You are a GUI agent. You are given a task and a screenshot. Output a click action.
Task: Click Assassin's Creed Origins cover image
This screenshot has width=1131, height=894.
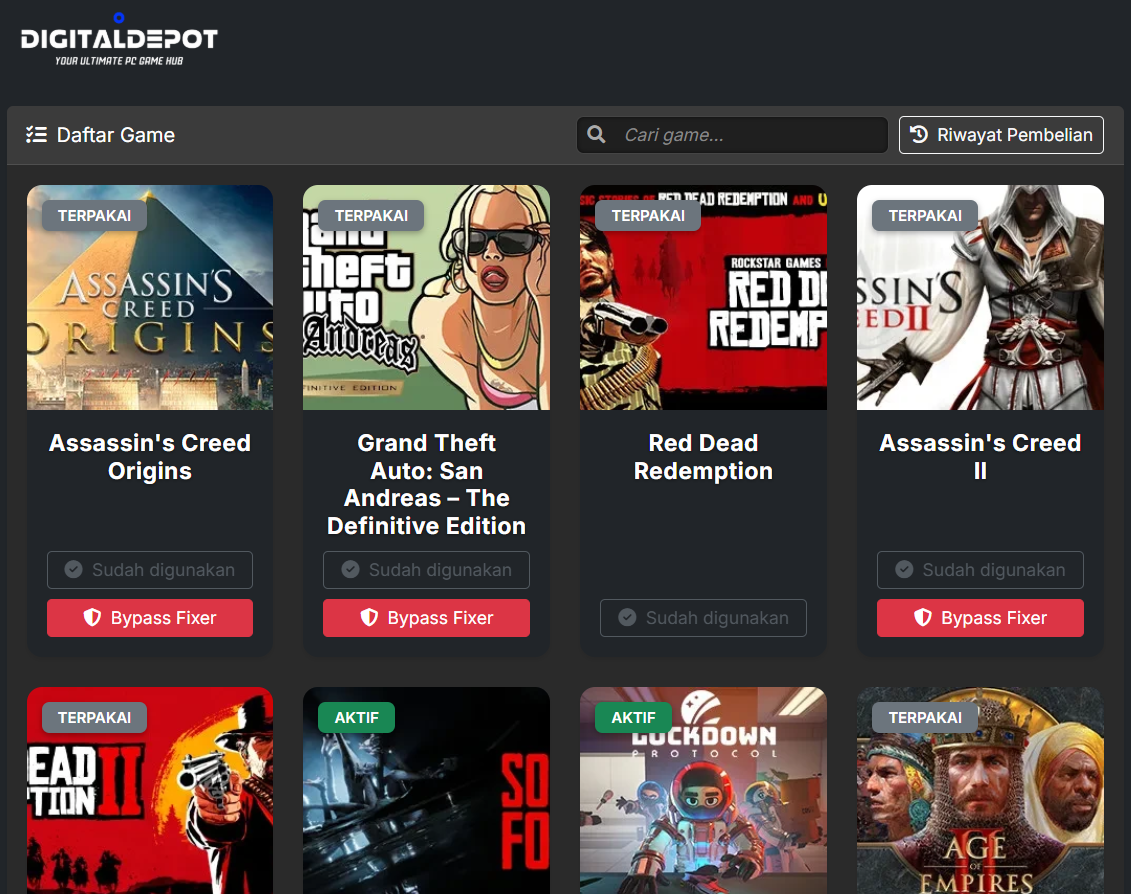[150, 297]
